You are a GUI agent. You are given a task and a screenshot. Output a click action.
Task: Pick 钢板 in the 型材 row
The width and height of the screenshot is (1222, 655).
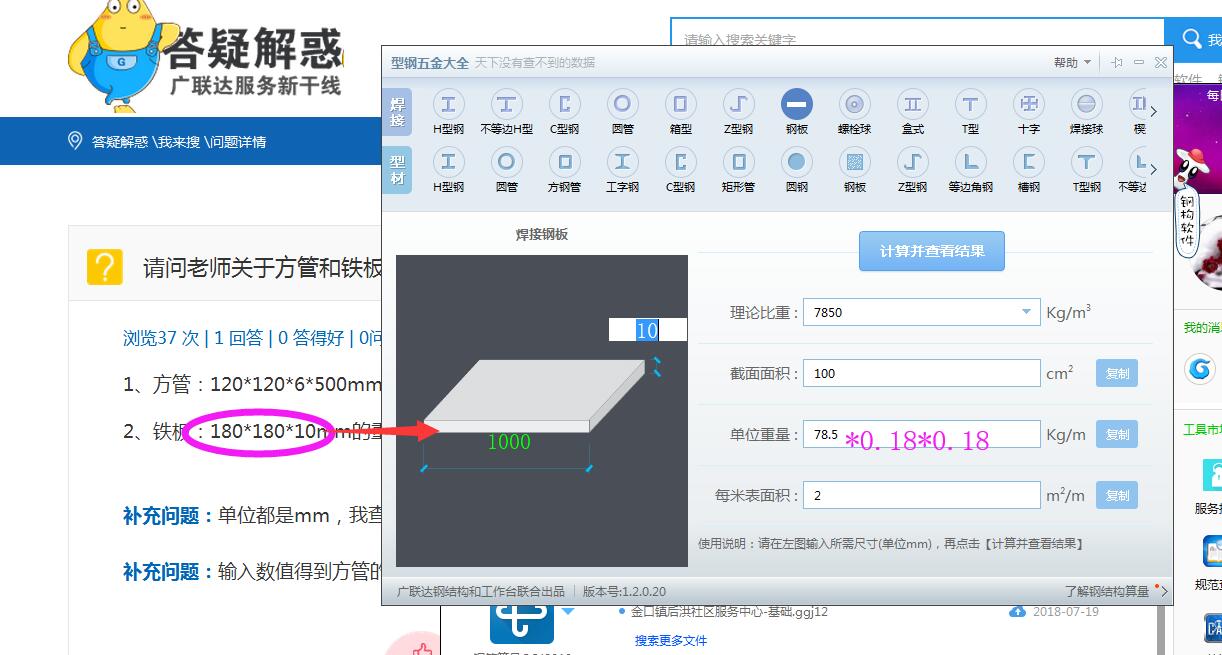tap(854, 169)
